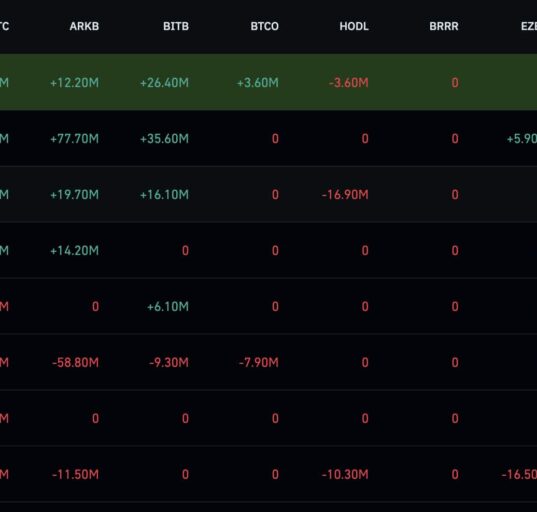The image size is (537, 512).
Task: Select the HODL column header
Action: [x=354, y=26]
